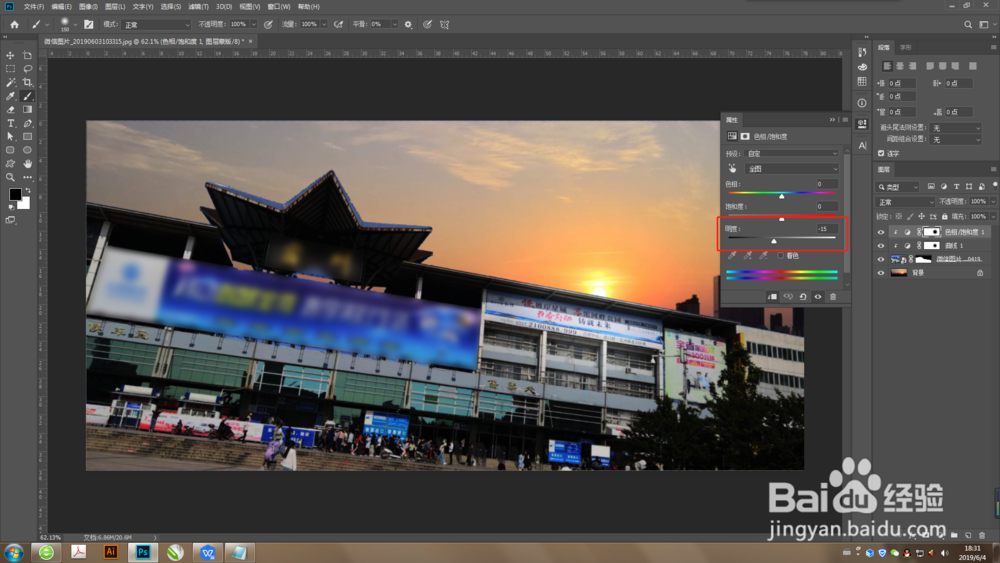The width and height of the screenshot is (1000, 563).
Task: Select the Gradient tool
Action: pyautogui.click(x=27, y=110)
